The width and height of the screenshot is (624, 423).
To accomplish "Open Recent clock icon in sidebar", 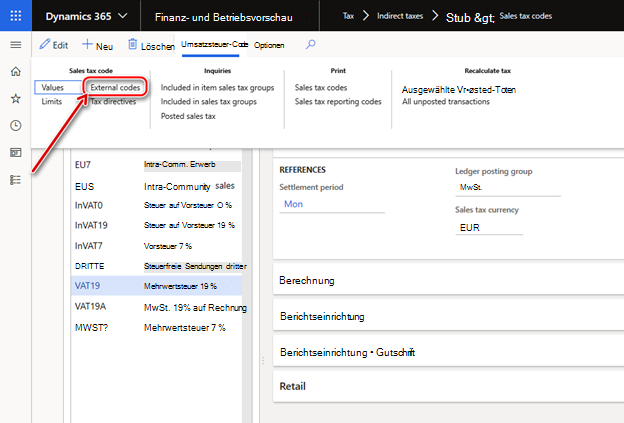I will (16, 126).
